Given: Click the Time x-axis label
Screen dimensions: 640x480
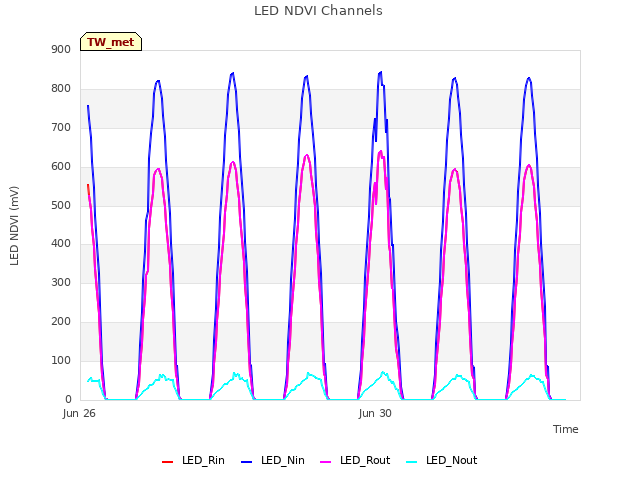Looking at the screenshot, I should pos(566,429).
